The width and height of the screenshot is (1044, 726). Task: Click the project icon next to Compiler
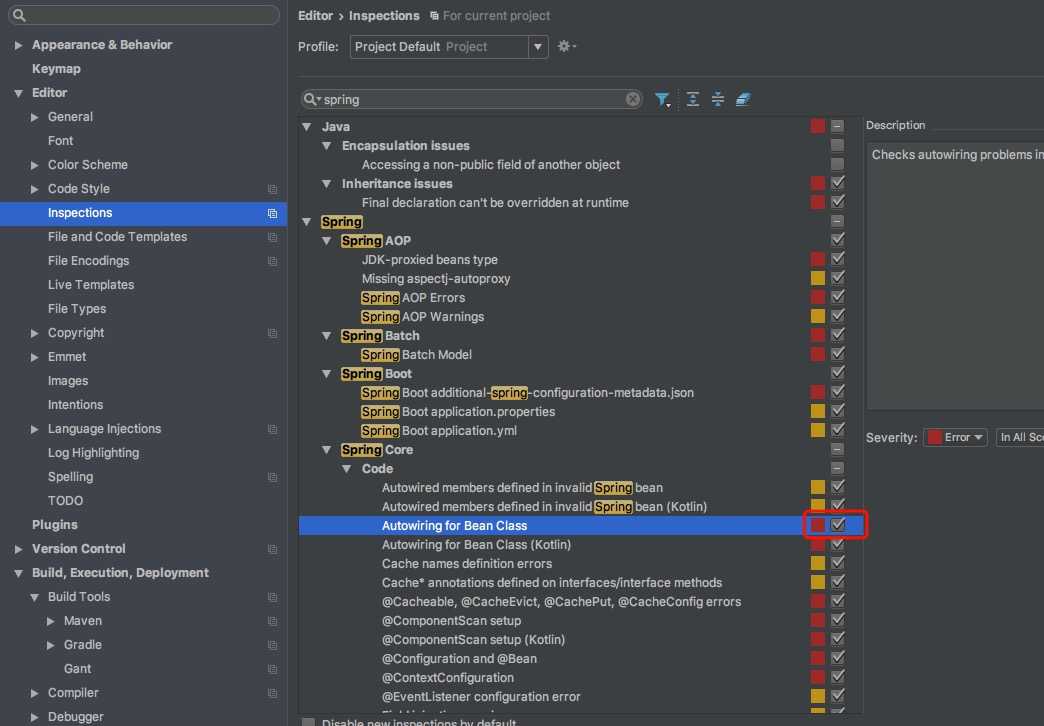tap(272, 693)
